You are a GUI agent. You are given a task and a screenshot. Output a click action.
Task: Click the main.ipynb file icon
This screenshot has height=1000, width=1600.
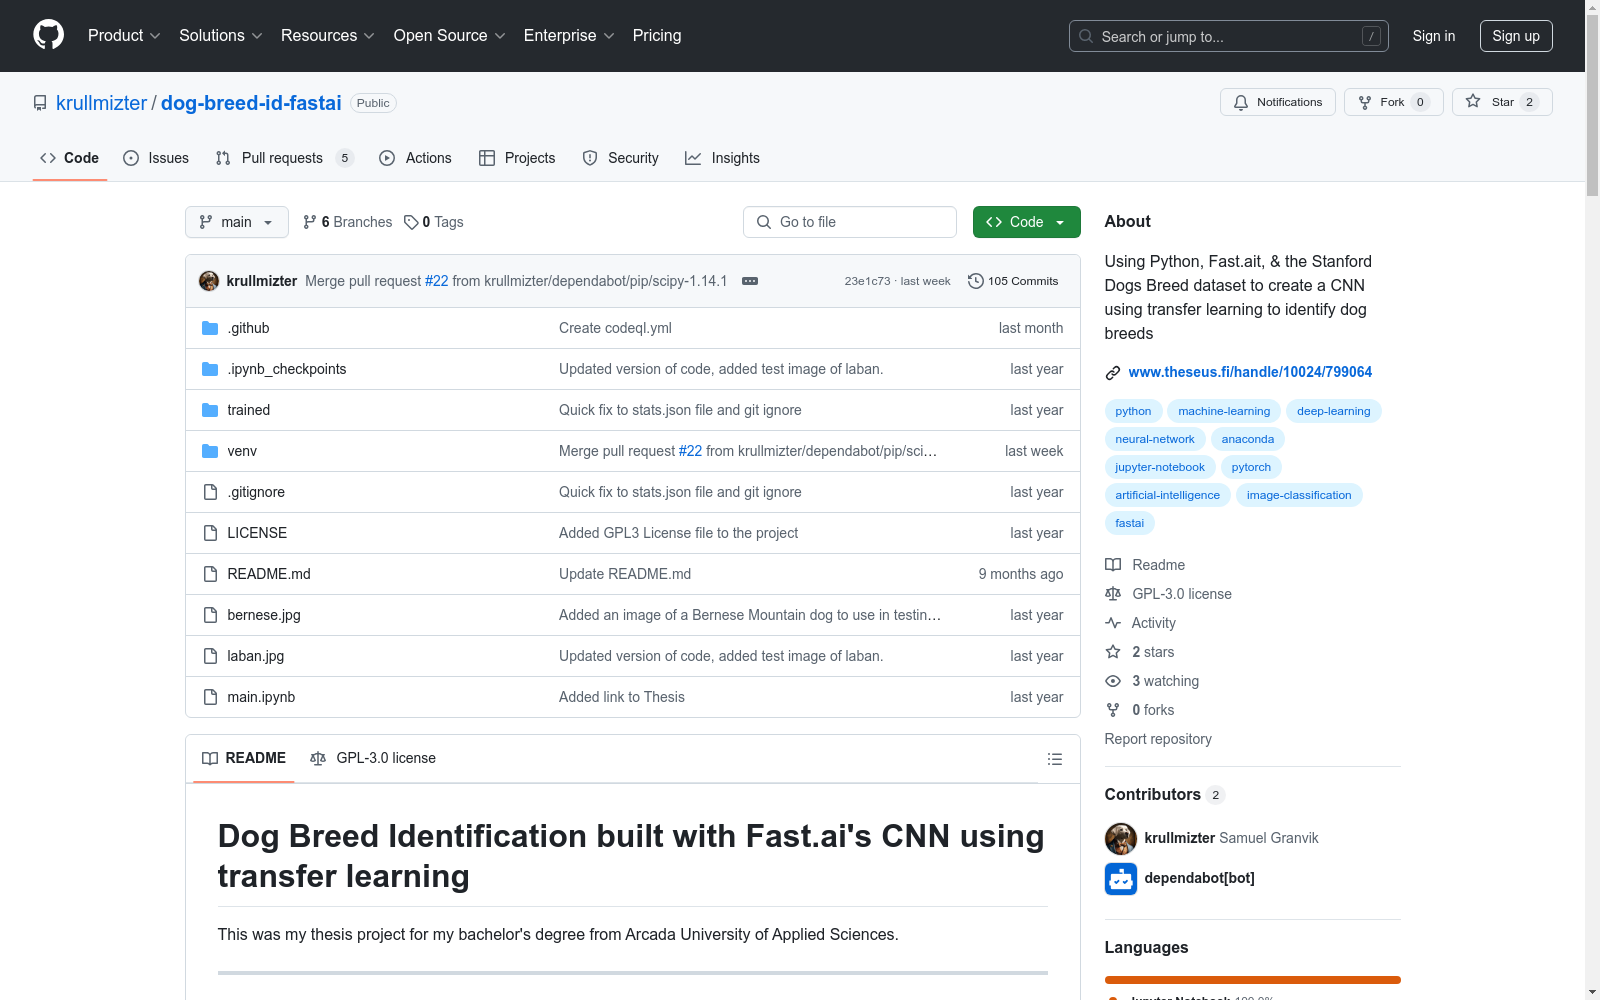click(x=210, y=697)
